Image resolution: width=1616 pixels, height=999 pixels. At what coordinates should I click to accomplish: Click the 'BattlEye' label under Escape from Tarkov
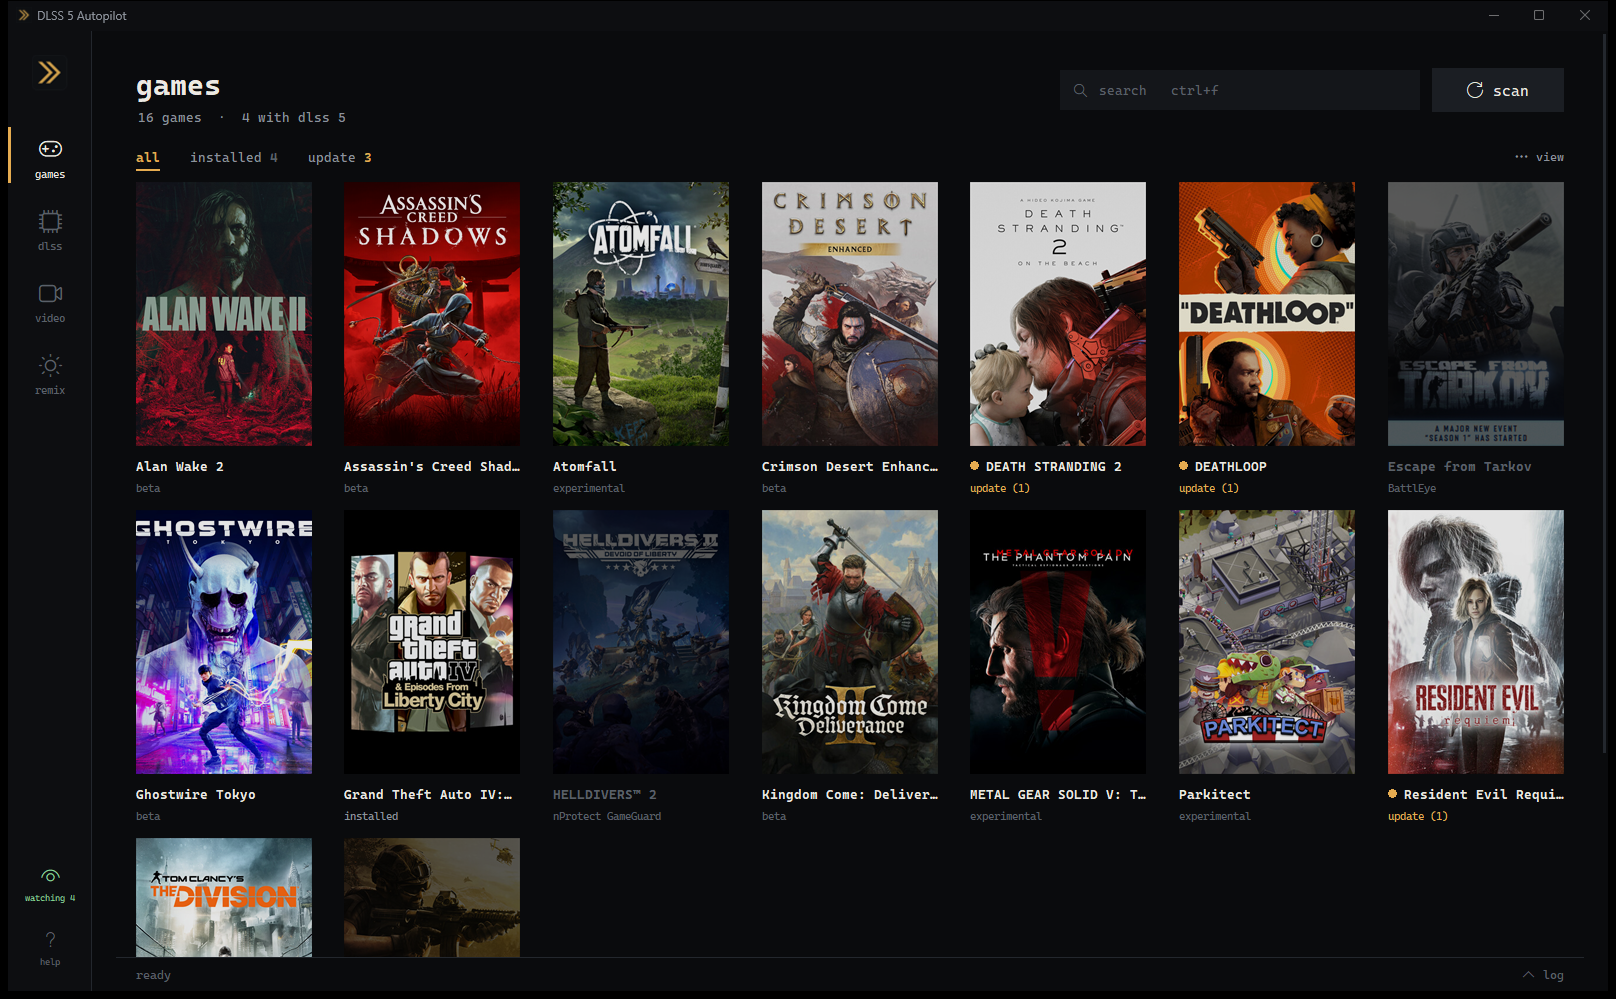pos(1412,488)
